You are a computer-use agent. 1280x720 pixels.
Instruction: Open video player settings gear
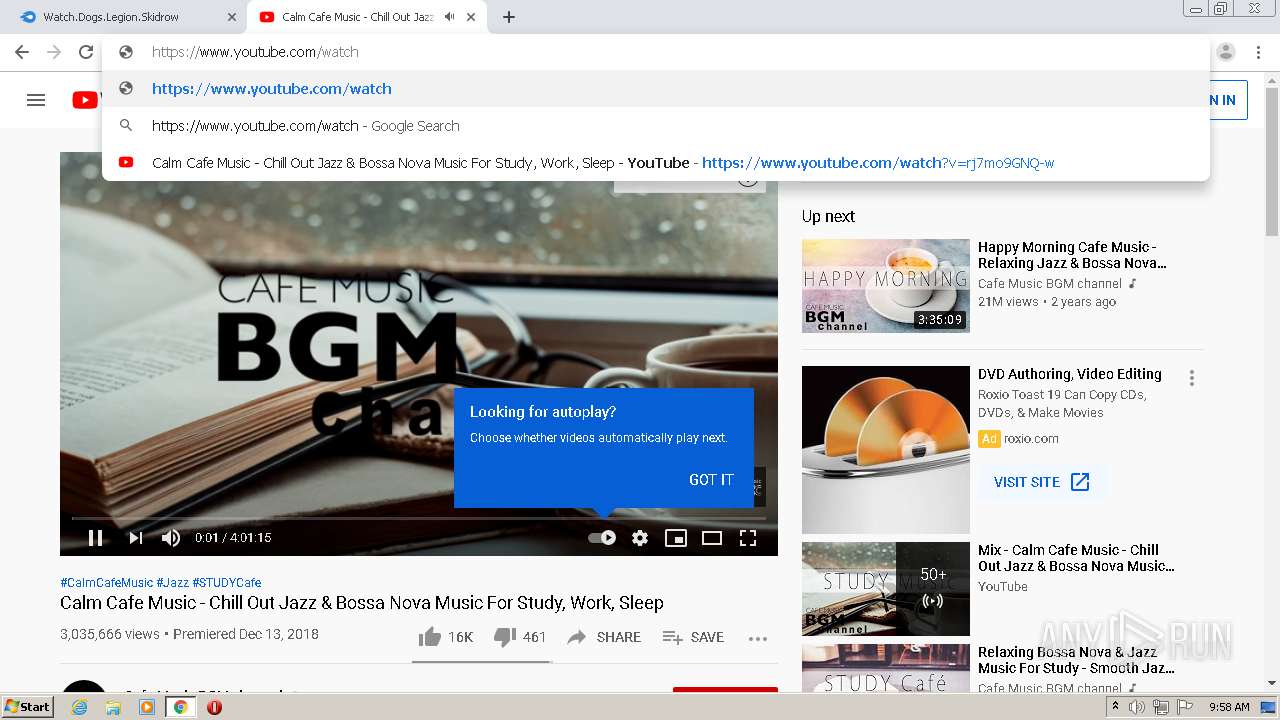[640, 538]
